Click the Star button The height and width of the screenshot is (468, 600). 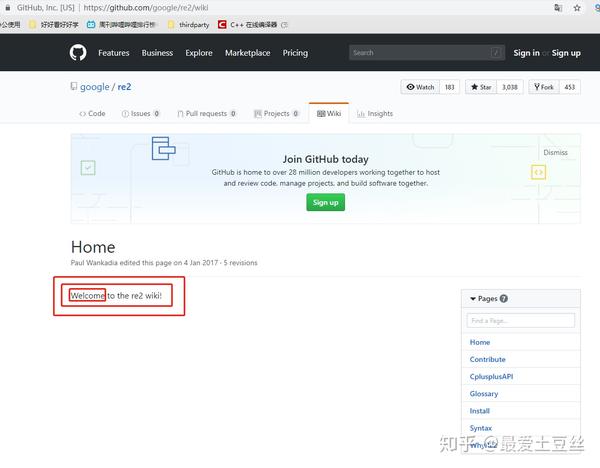pos(481,87)
